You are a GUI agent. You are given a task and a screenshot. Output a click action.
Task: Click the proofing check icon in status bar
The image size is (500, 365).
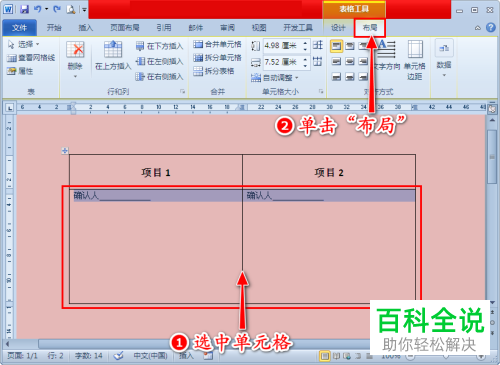[118, 356]
